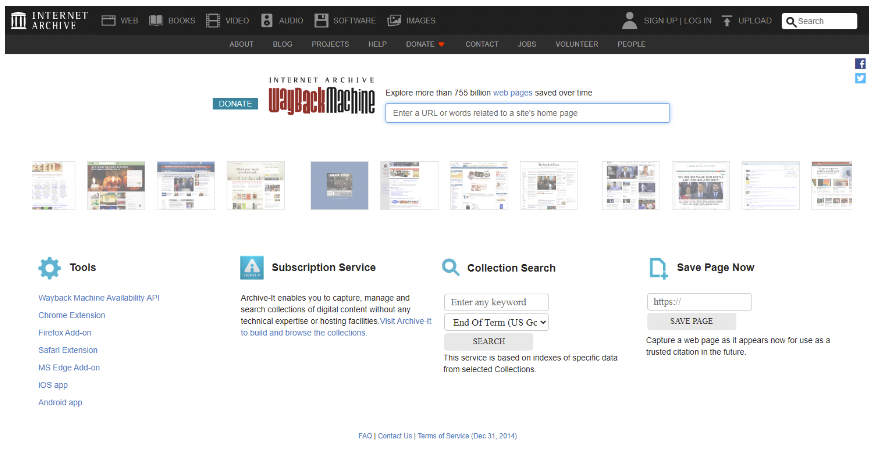Click the Upload arrow icon
874x467 pixels.
(727, 20)
